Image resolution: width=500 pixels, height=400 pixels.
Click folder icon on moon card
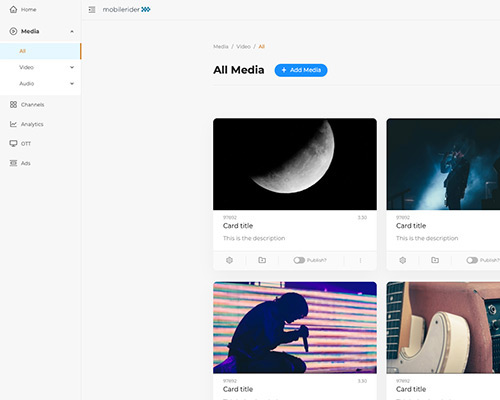(x=262, y=260)
